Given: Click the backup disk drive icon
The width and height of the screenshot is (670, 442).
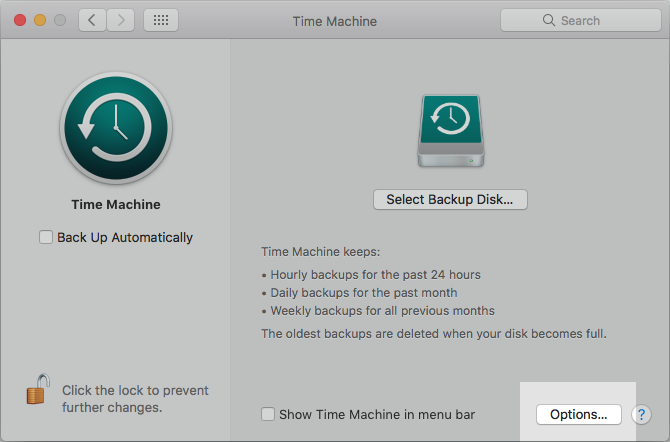Looking at the screenshot, I should click(449, 131).
